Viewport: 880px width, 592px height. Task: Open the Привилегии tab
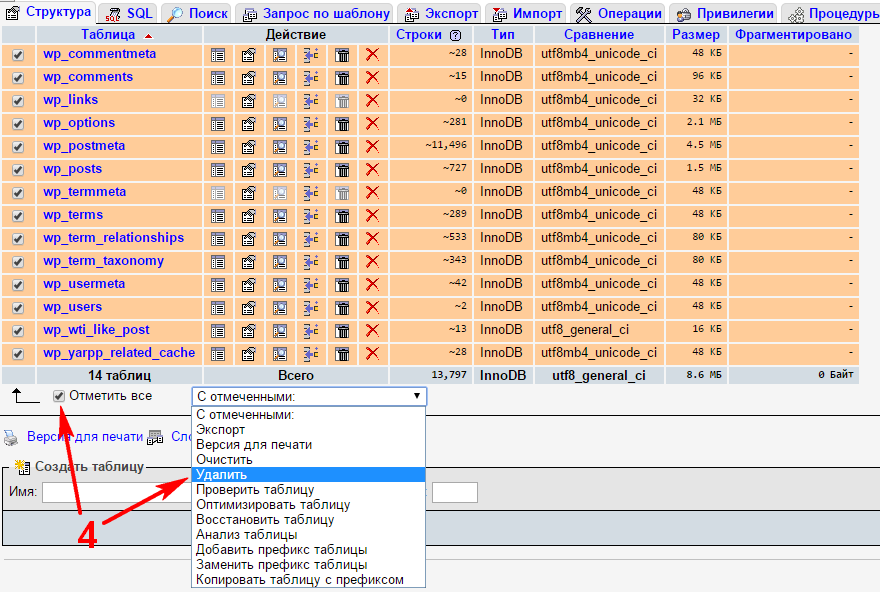point(724,13)
